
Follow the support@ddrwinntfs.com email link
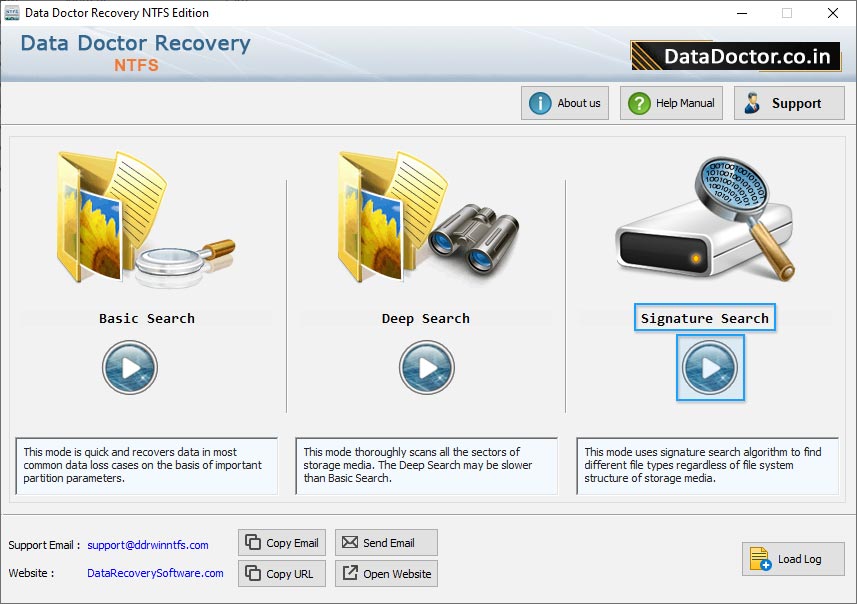pos(148,545)
